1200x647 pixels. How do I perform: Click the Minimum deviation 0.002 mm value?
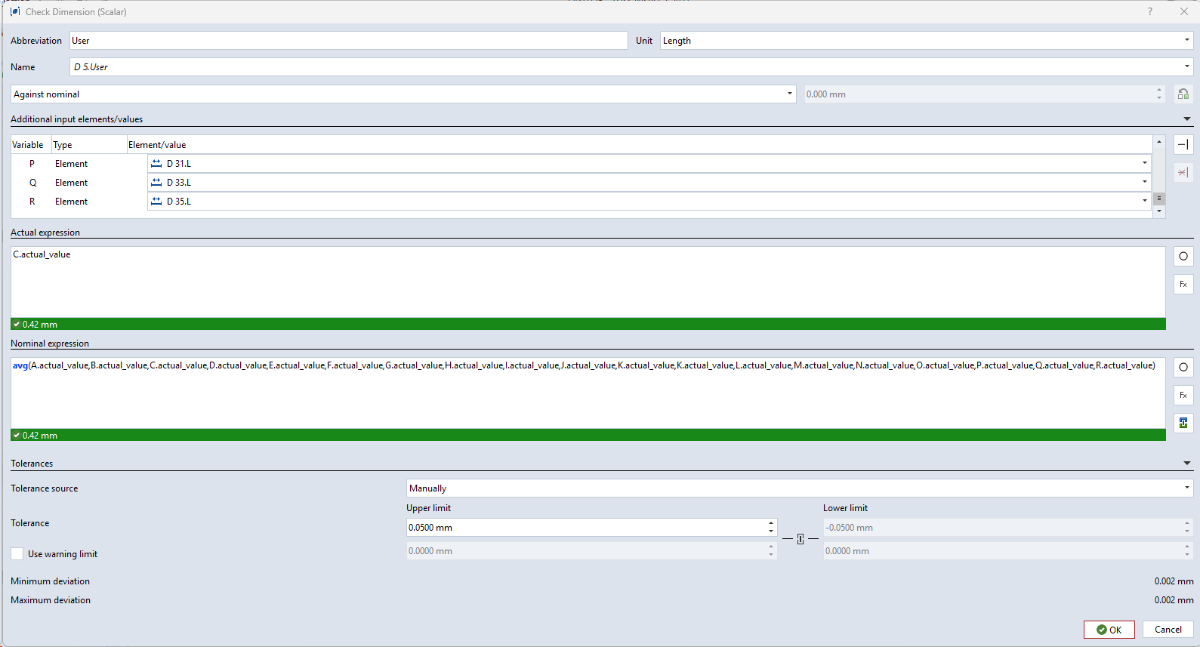1172,581
